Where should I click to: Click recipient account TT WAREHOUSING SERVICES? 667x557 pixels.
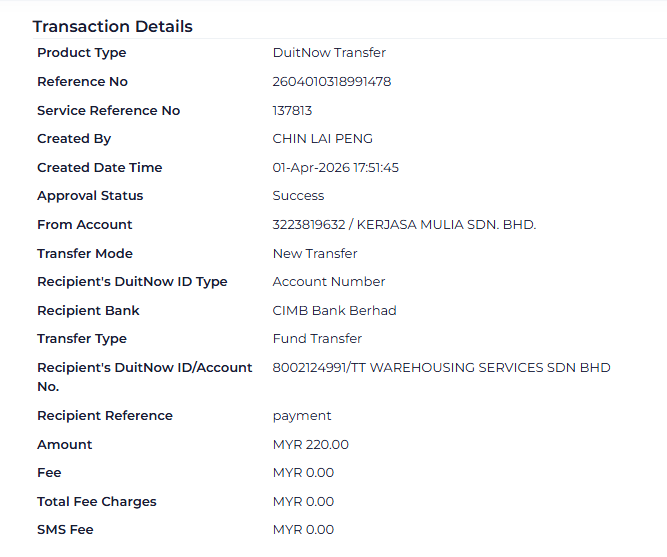pyautogui.click(x=441, y=368)
